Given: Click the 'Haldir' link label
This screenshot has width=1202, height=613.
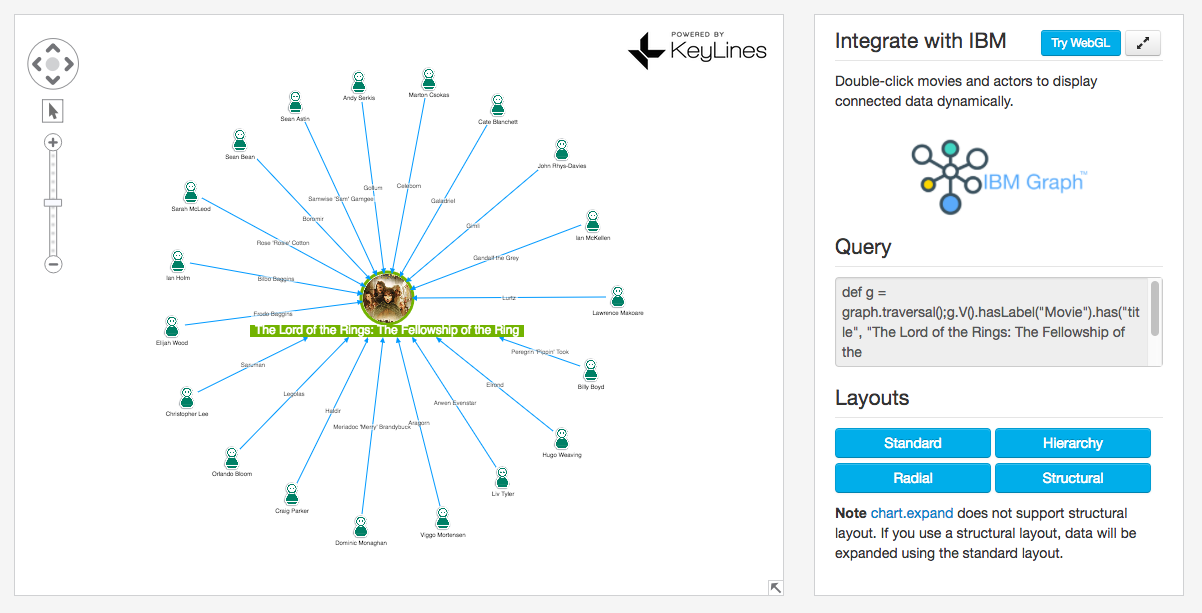Looking at the screenshot, I should point(333,411).
